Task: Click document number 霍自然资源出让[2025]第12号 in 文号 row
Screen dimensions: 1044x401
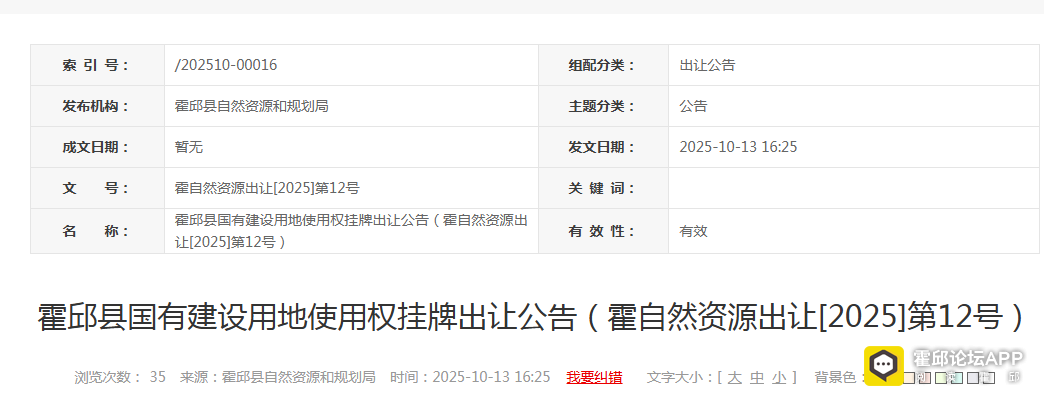Action: coord(267,189)
